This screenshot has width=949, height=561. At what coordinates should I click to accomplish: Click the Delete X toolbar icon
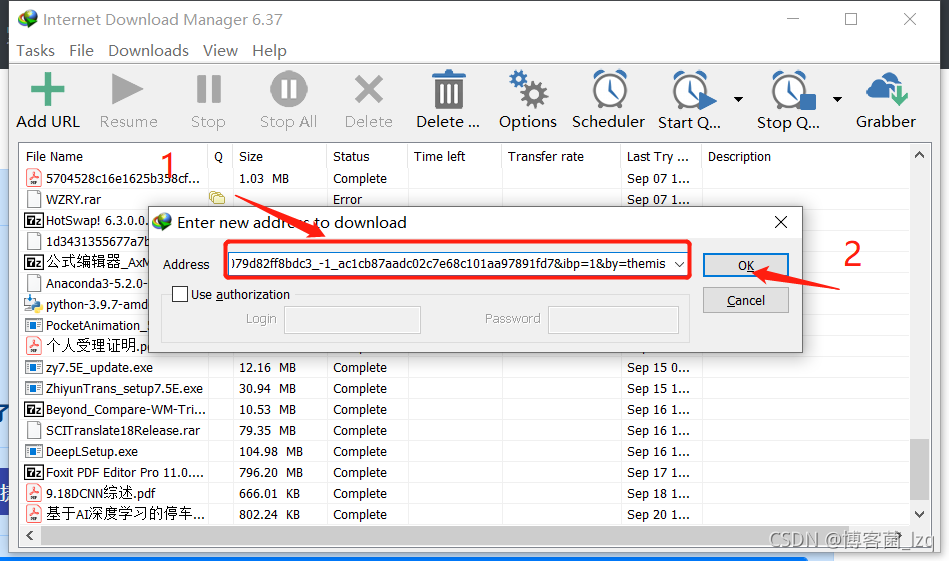[x=369, y=90]
